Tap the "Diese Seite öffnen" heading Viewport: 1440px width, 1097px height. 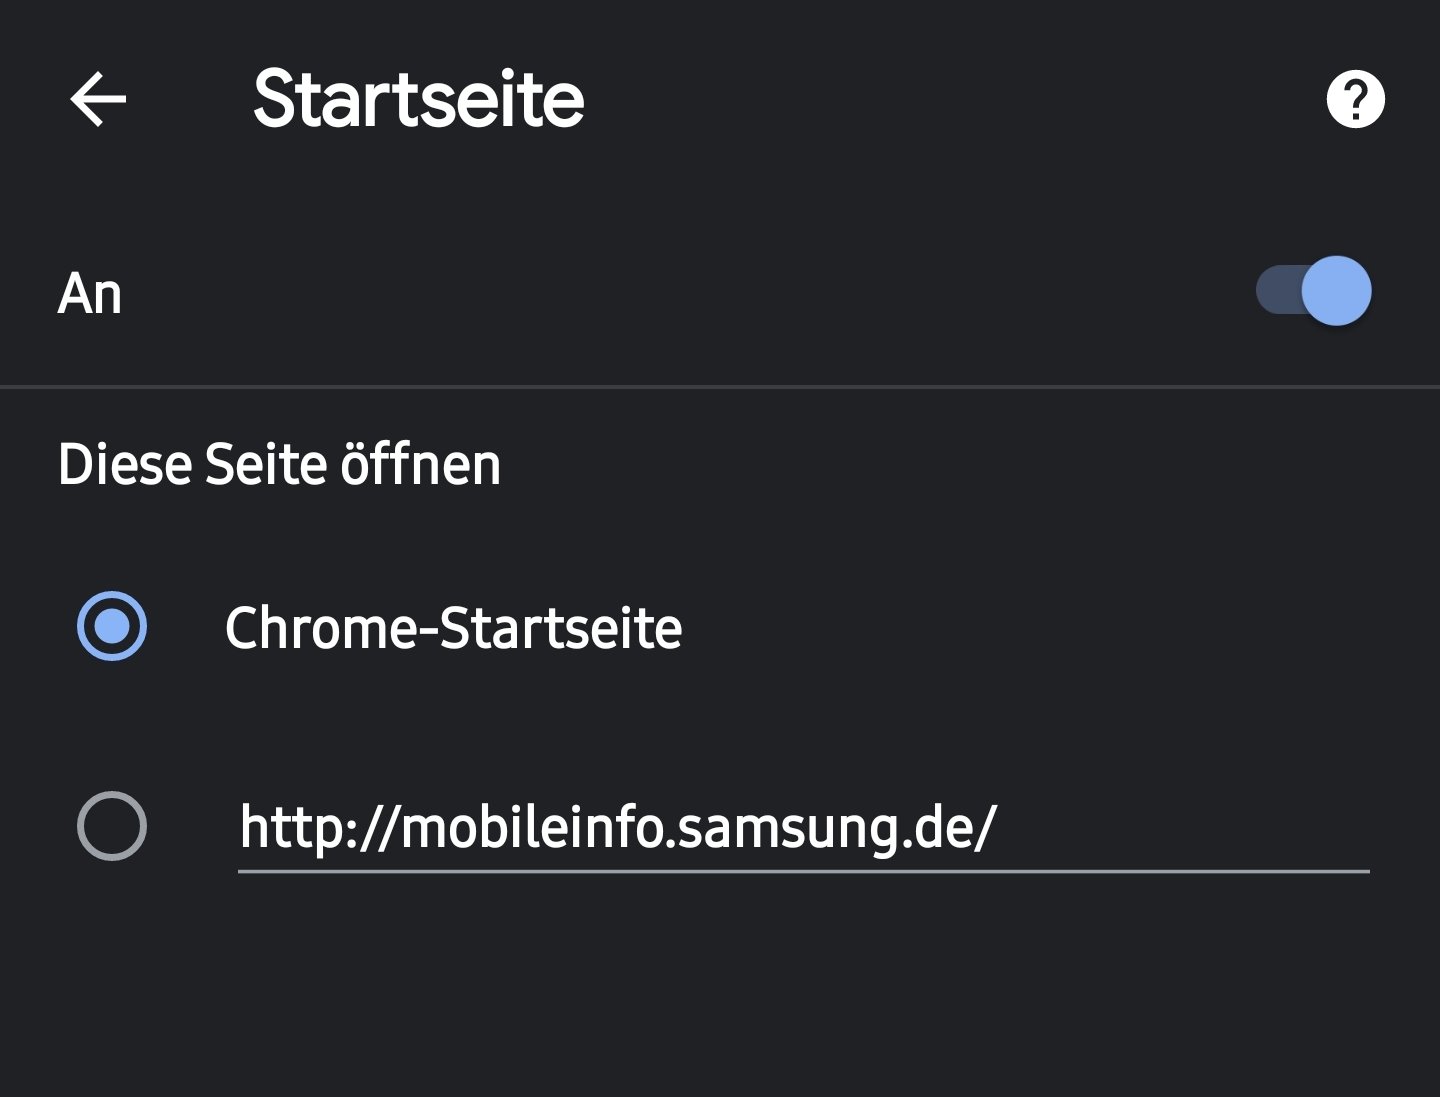tap(279, 465)
